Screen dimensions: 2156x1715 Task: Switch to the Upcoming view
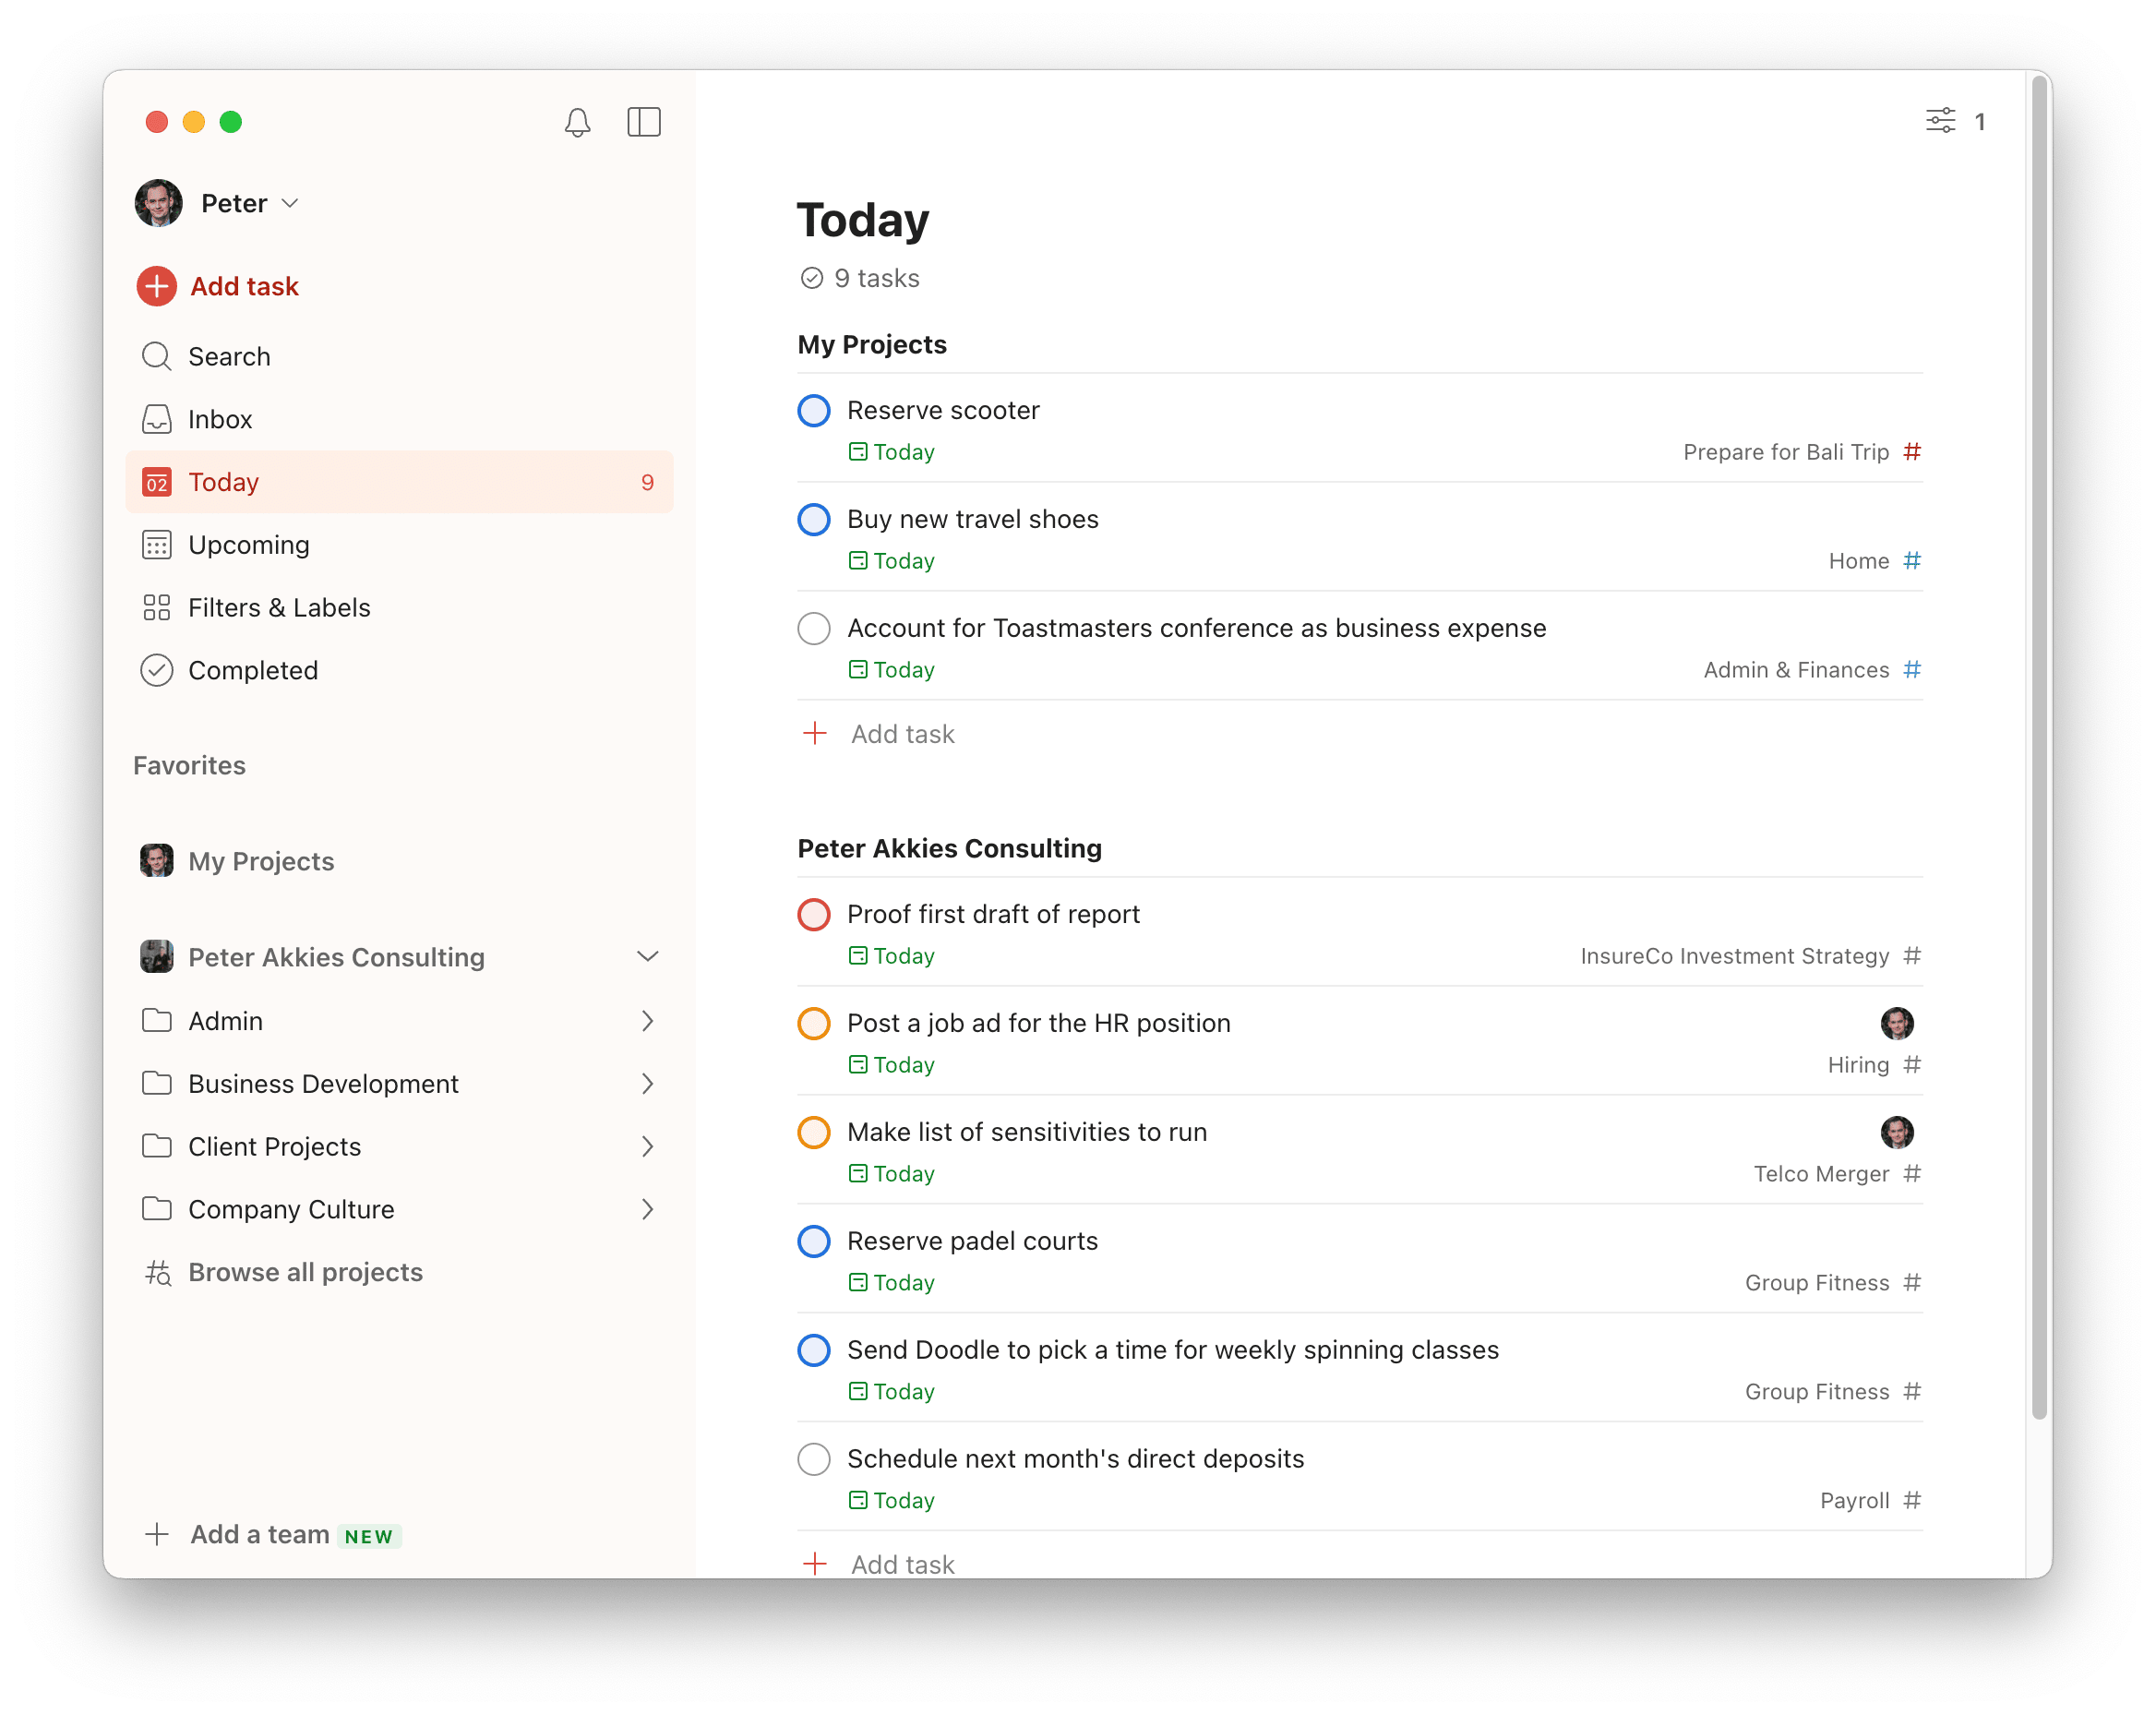(248, 545)
